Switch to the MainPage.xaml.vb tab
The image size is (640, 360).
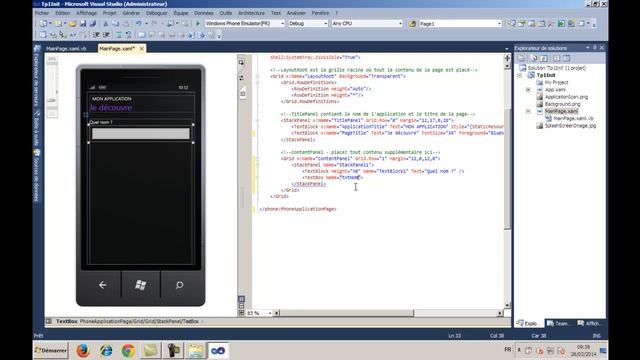(x=66, y=49)
